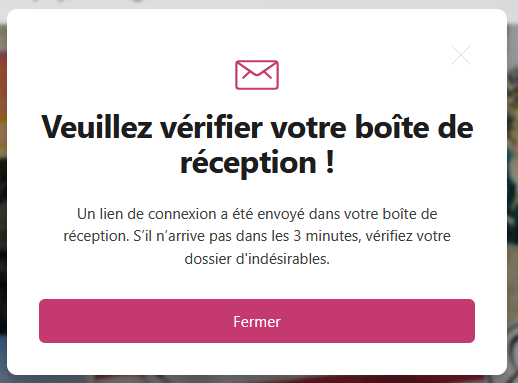Click the pink envelope icon
This screenshot has height=383, width=518.
click(257, 75)
